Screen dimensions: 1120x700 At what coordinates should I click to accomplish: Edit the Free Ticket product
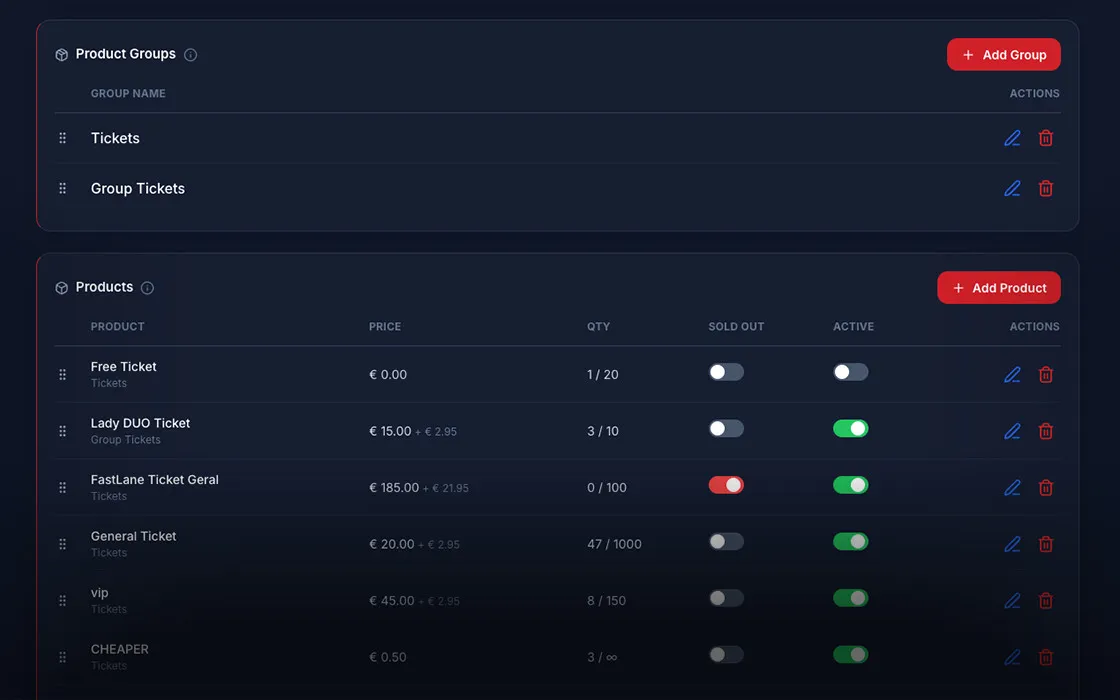[x=1012, y=374]
